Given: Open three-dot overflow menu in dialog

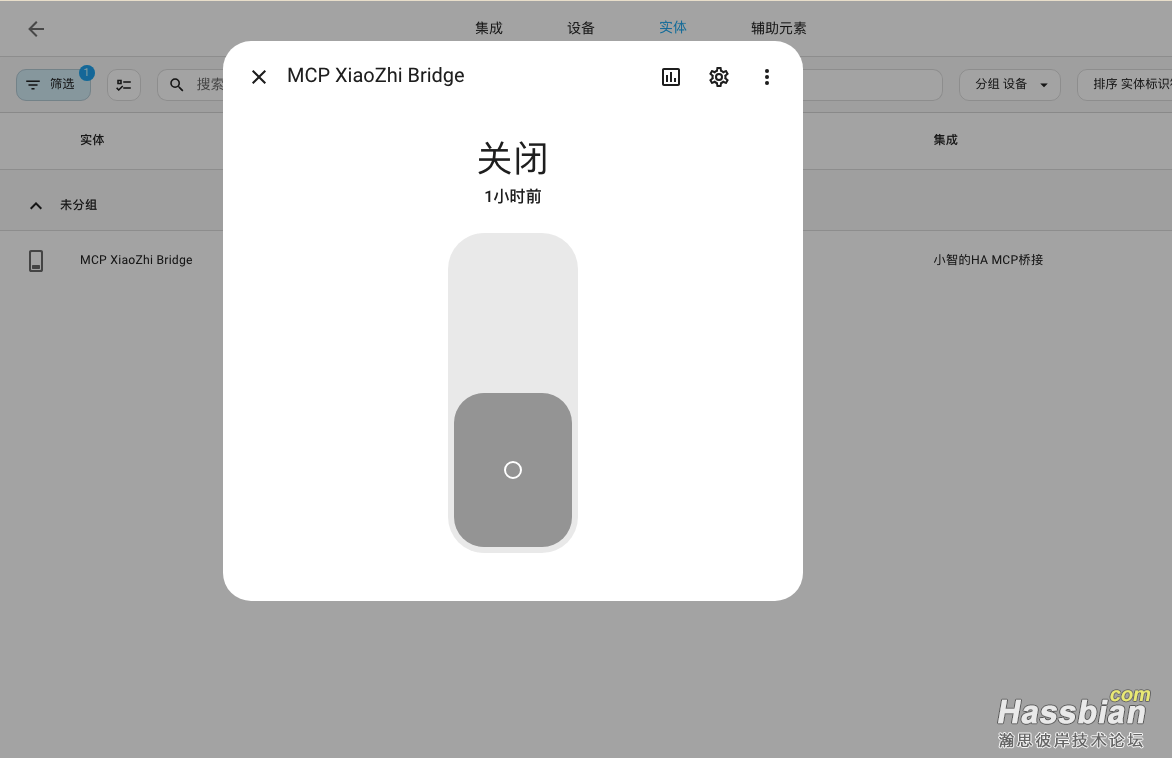Looking at the screenshot, I should 766,77.
